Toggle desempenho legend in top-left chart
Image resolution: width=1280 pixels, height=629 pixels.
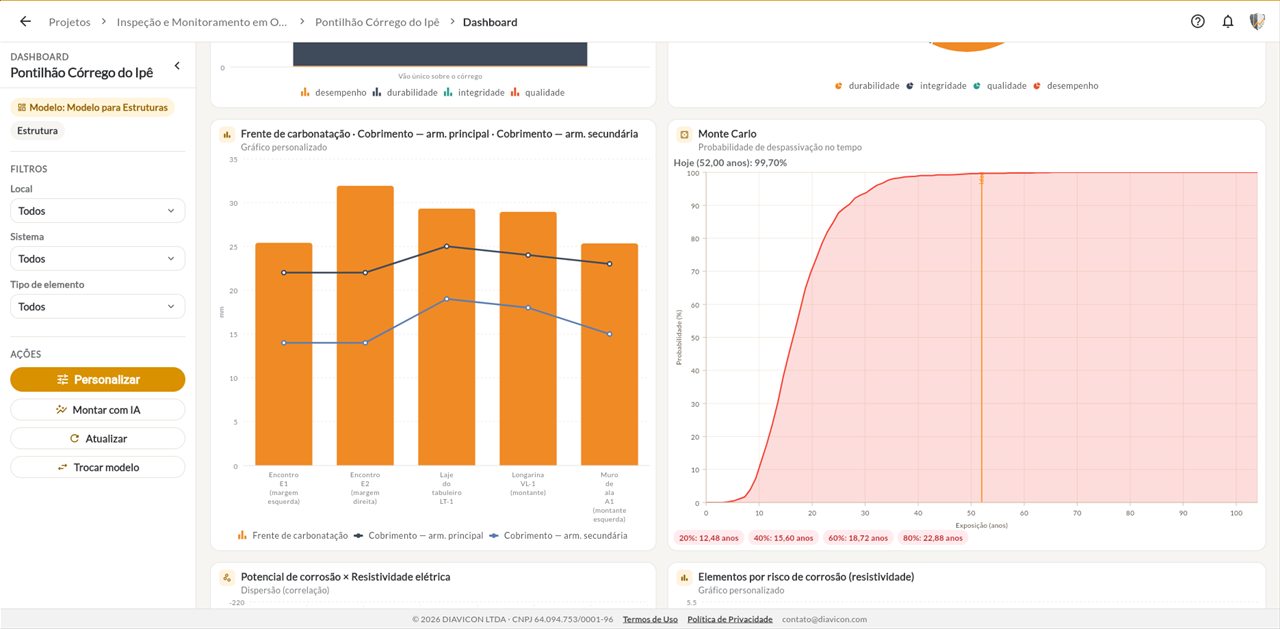333,92
